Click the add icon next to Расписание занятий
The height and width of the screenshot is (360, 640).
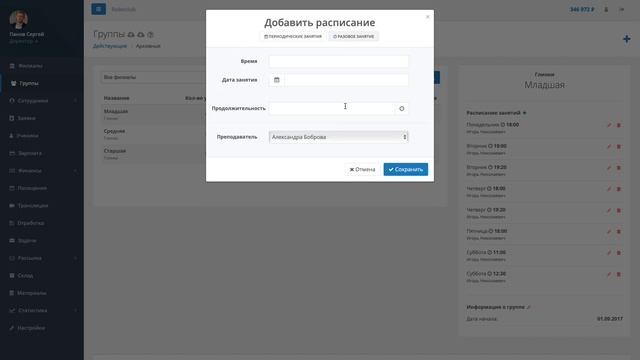pos(524,113)
